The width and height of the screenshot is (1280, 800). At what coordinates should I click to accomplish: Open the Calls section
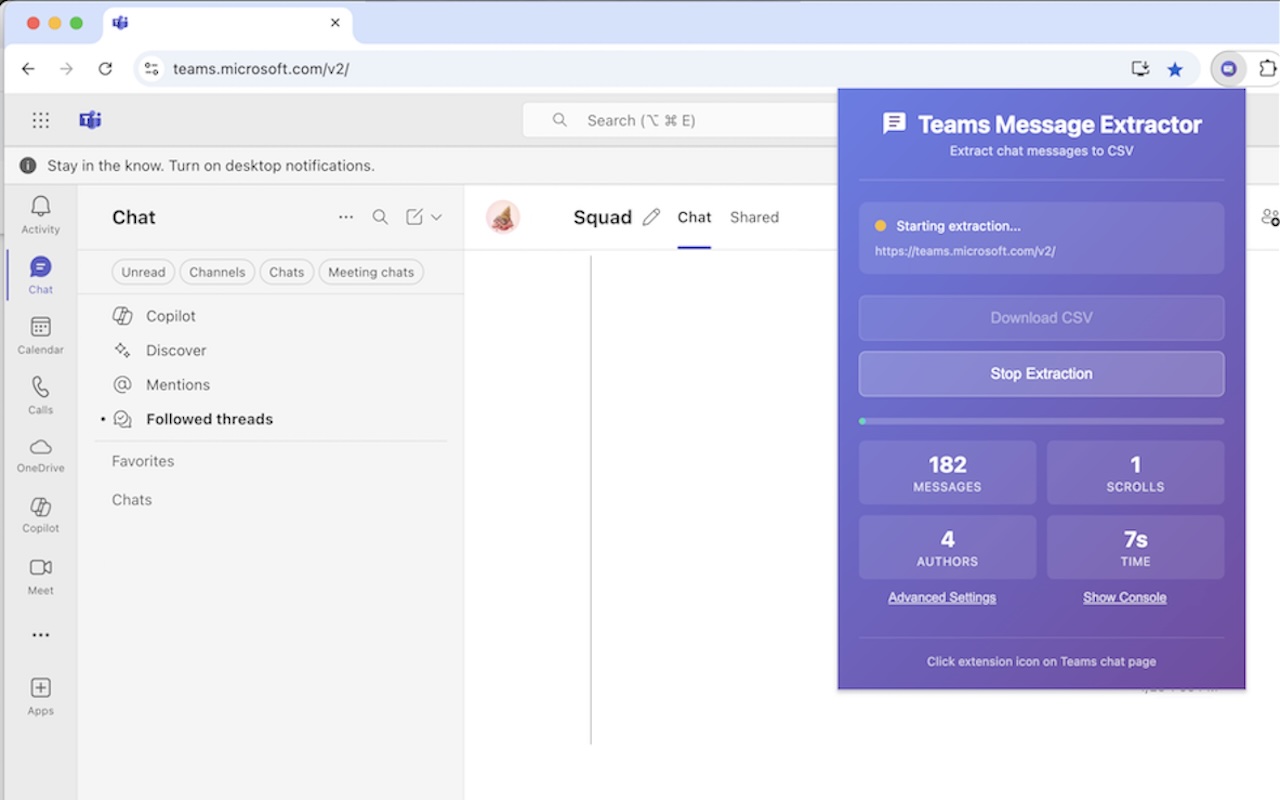point(40,394)
